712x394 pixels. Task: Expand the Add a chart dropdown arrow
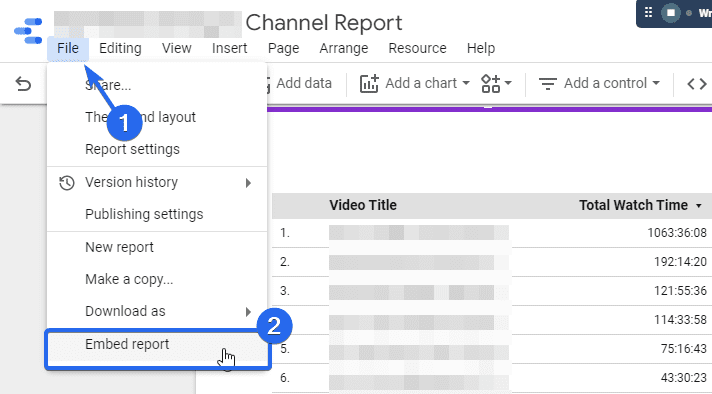click(466, 83)
